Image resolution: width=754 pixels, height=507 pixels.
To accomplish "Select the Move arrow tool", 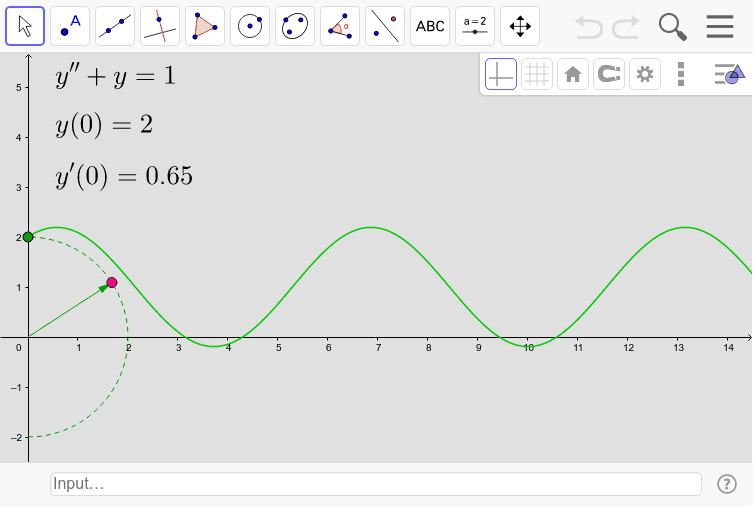I will (x=25, y=26).
